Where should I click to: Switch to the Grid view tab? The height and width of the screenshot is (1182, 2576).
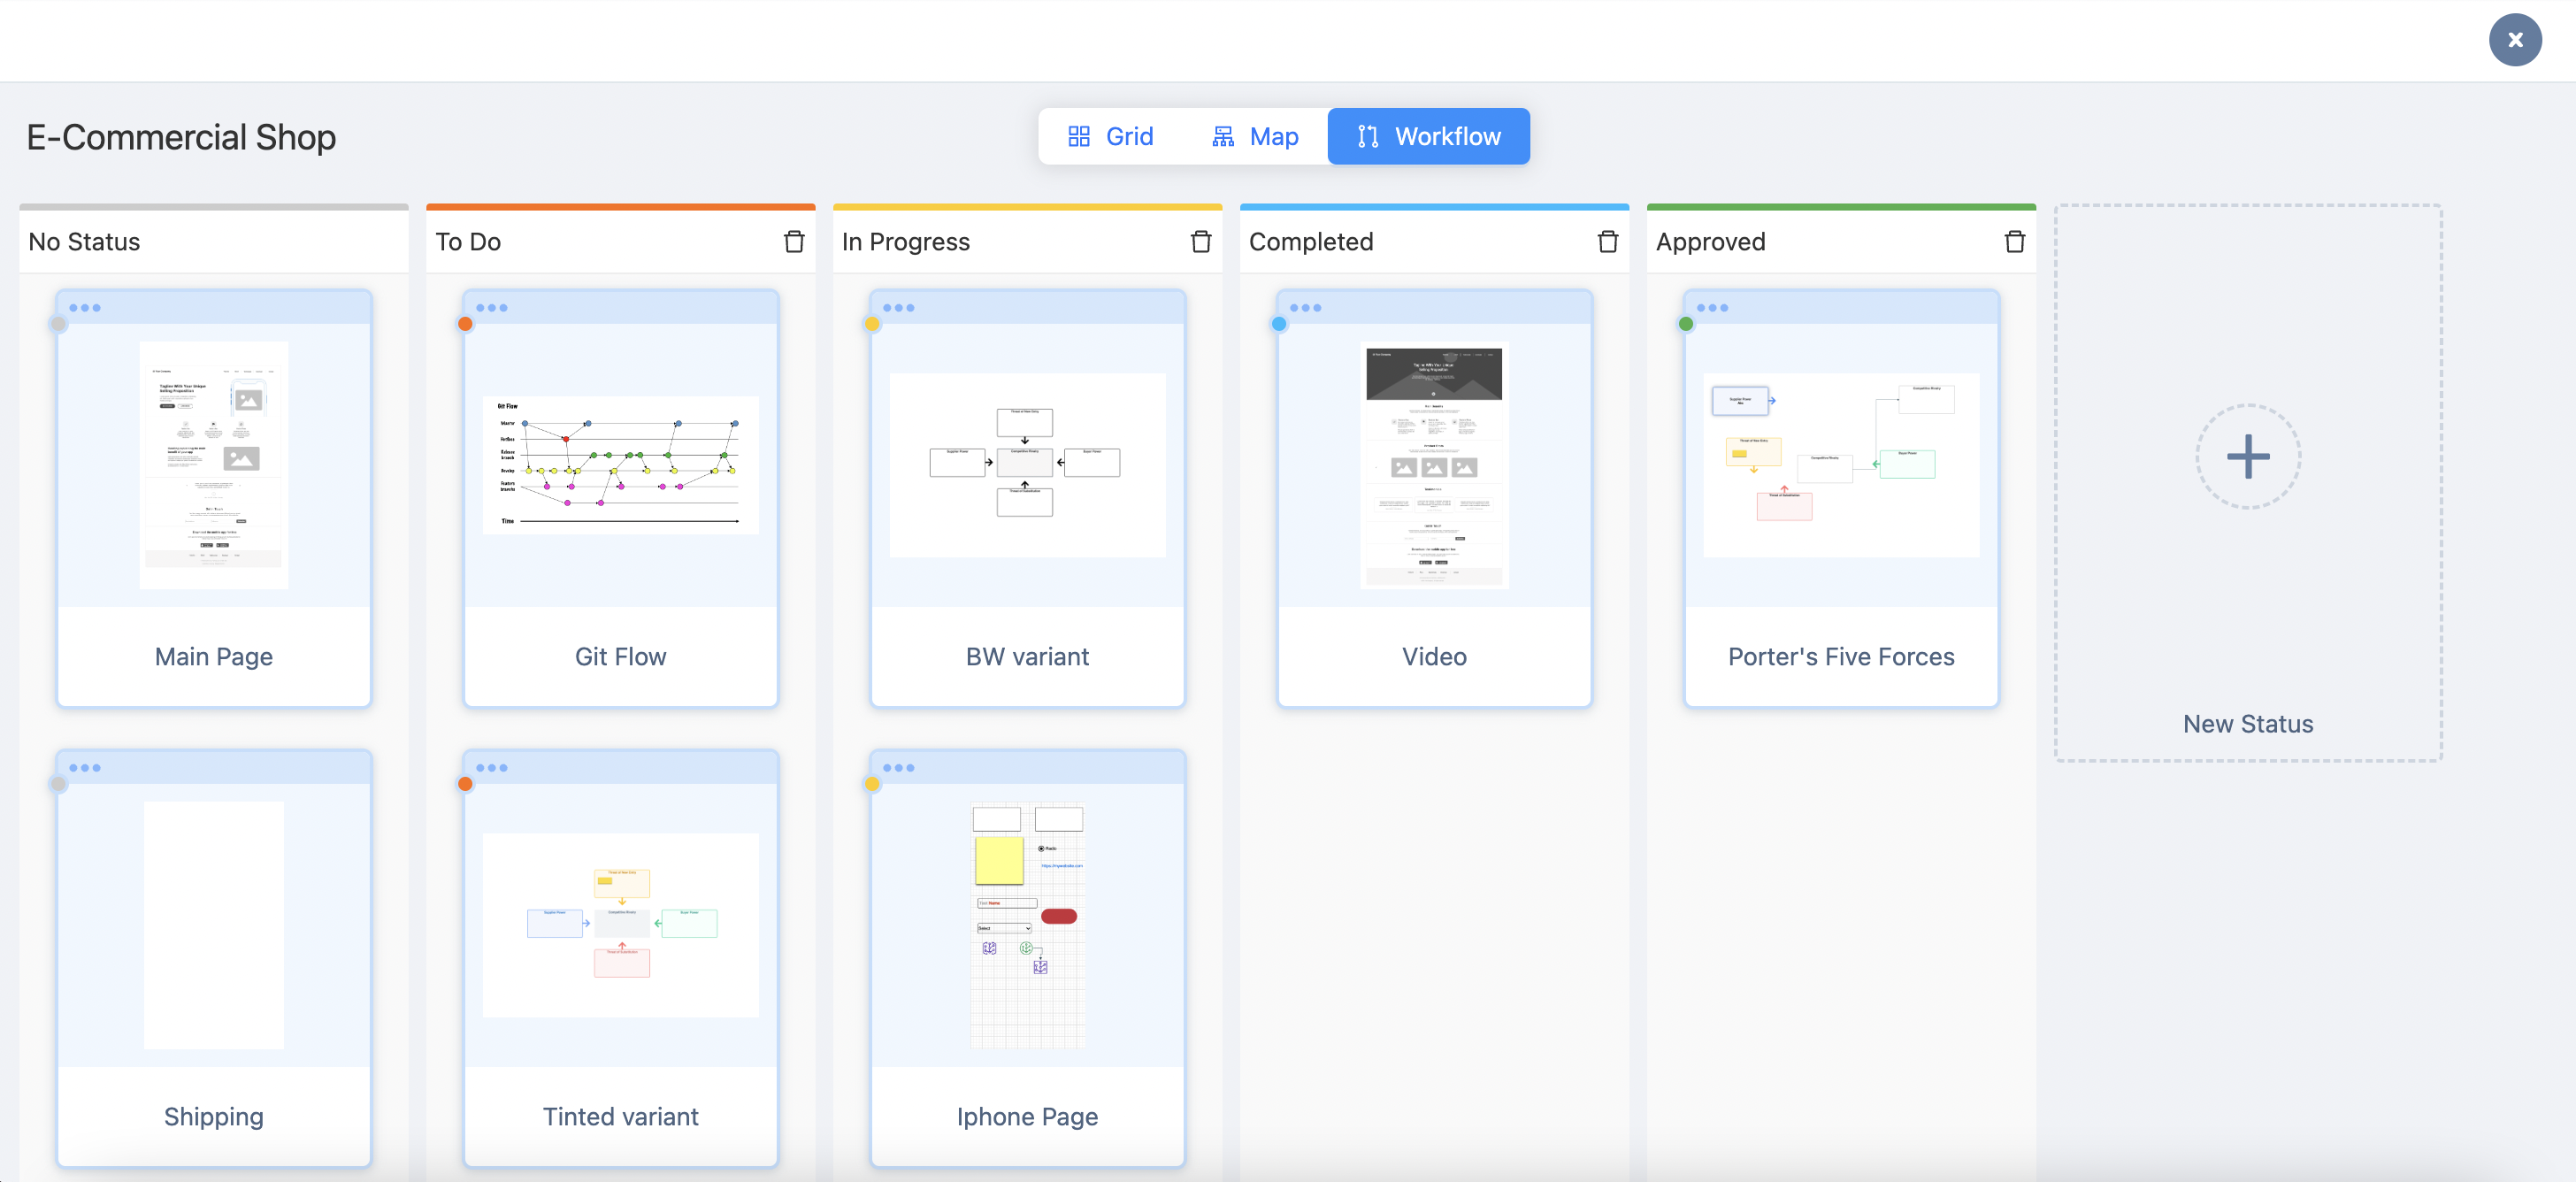tap(1110, 137)
